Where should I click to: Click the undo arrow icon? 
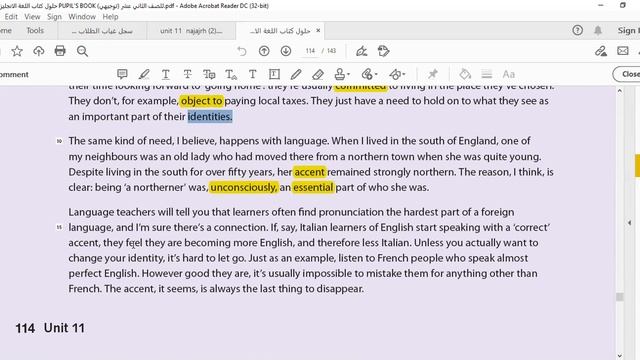[x=242, y=51]
